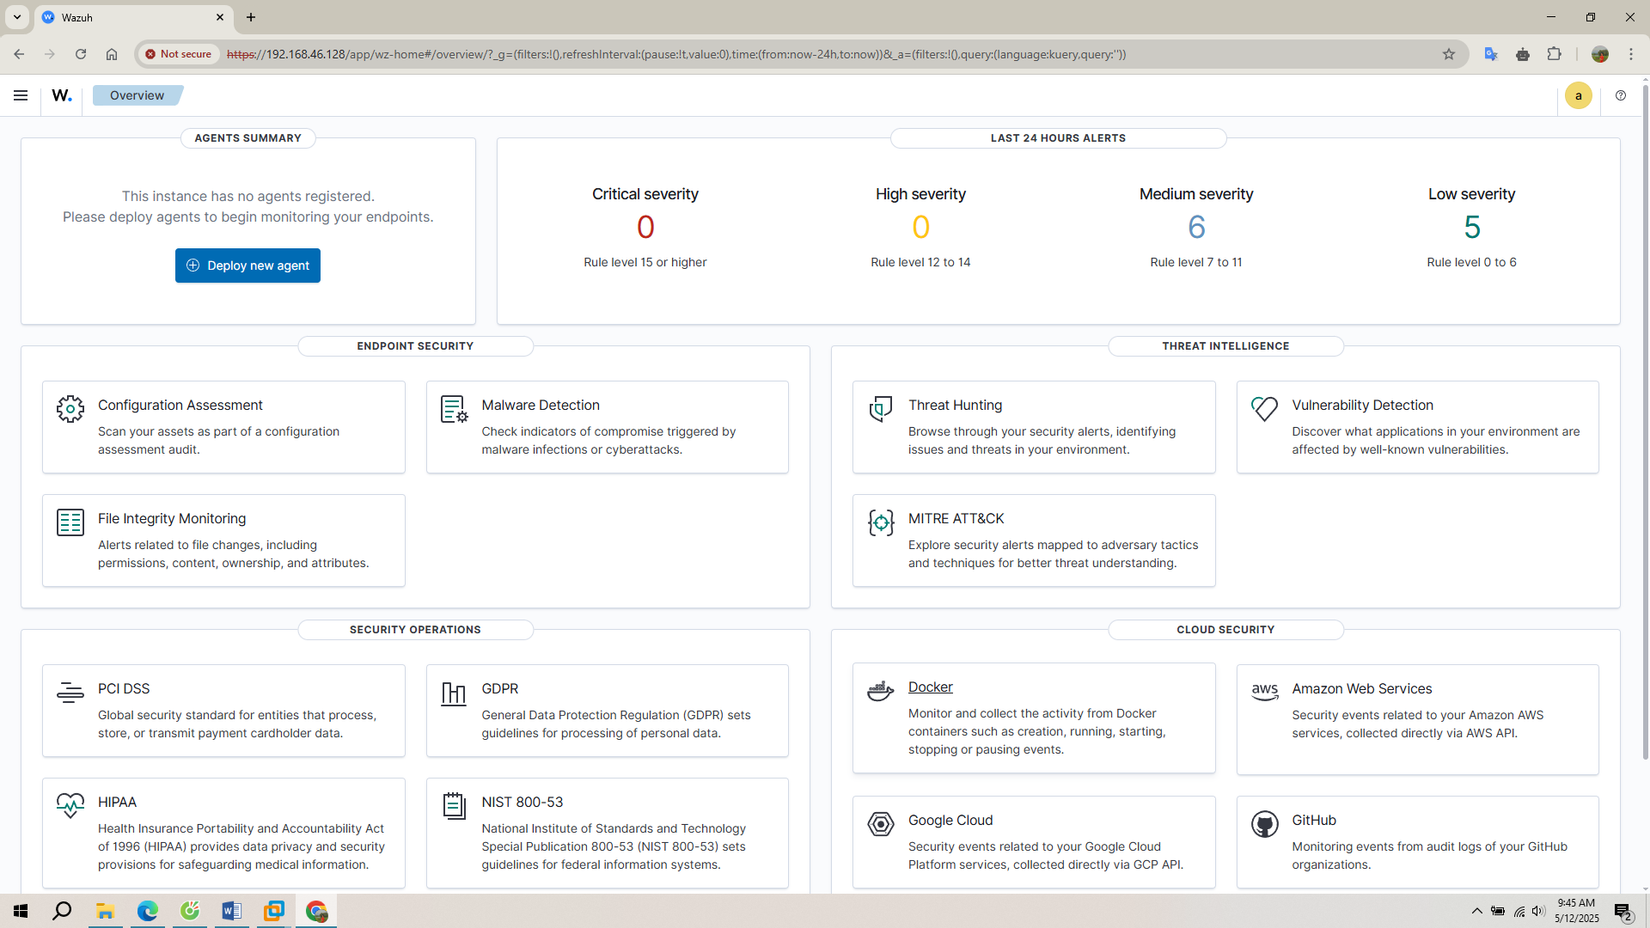This screenshot has height=928, width=1650.
Task: Show hidden system tray icons
Action: coord(1476,911)
